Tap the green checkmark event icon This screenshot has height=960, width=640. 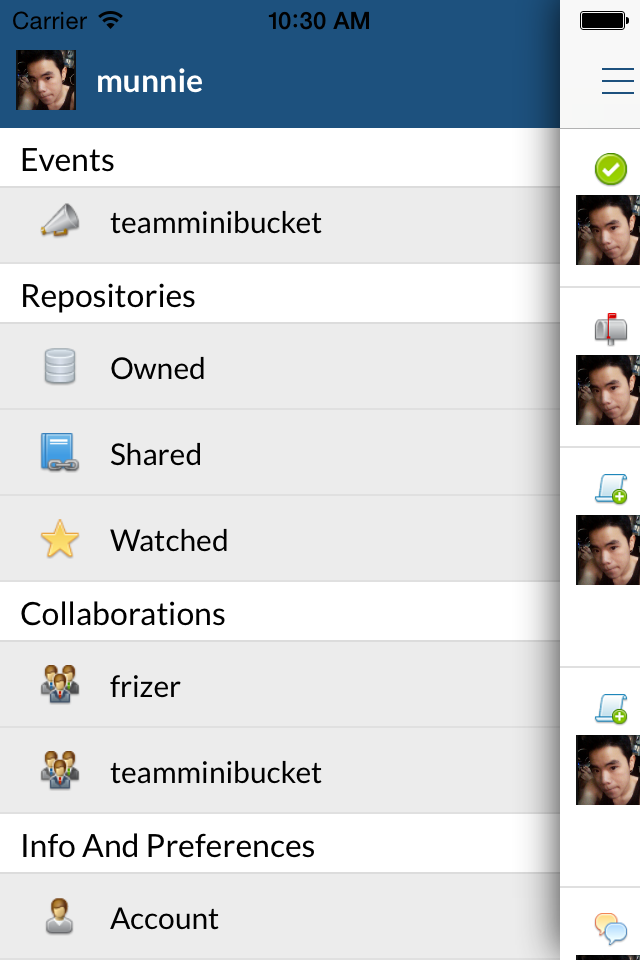[611, 169]
